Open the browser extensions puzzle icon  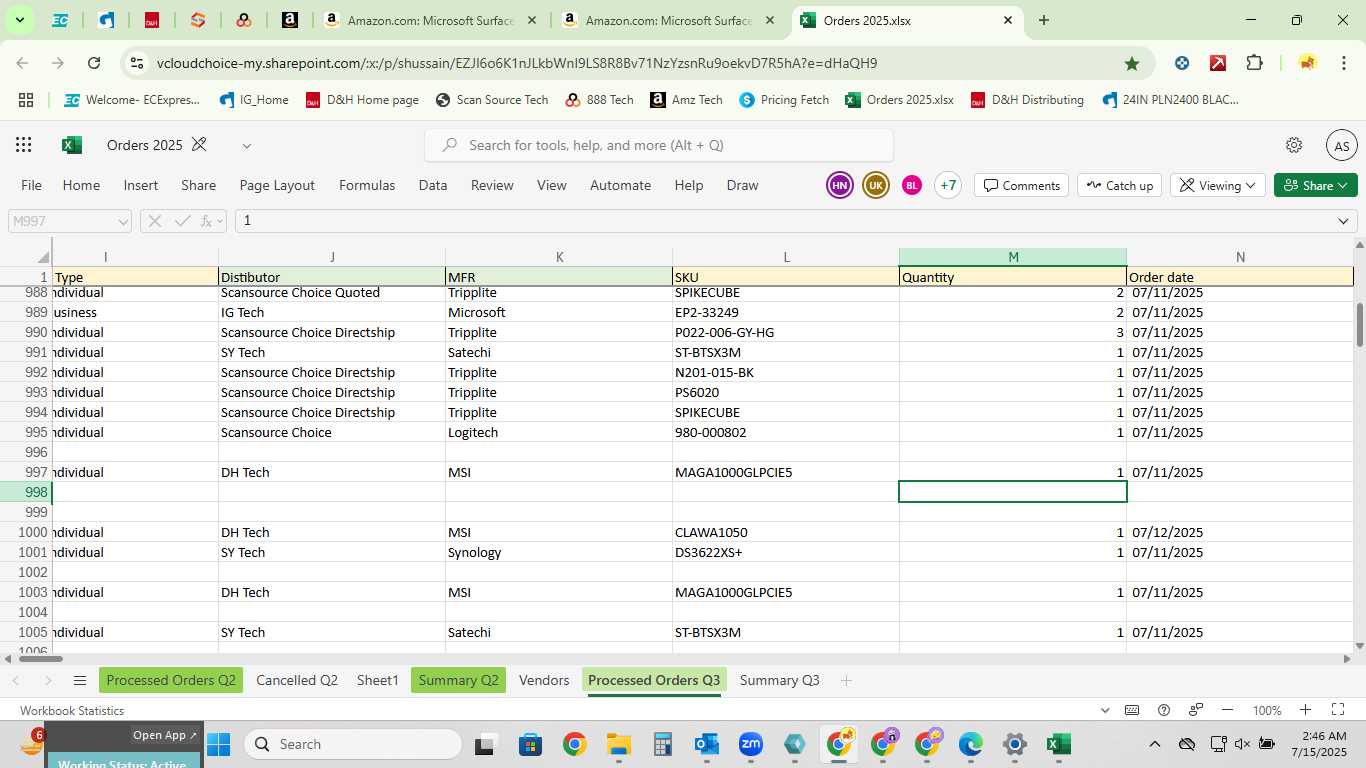tap(1254, 63)
